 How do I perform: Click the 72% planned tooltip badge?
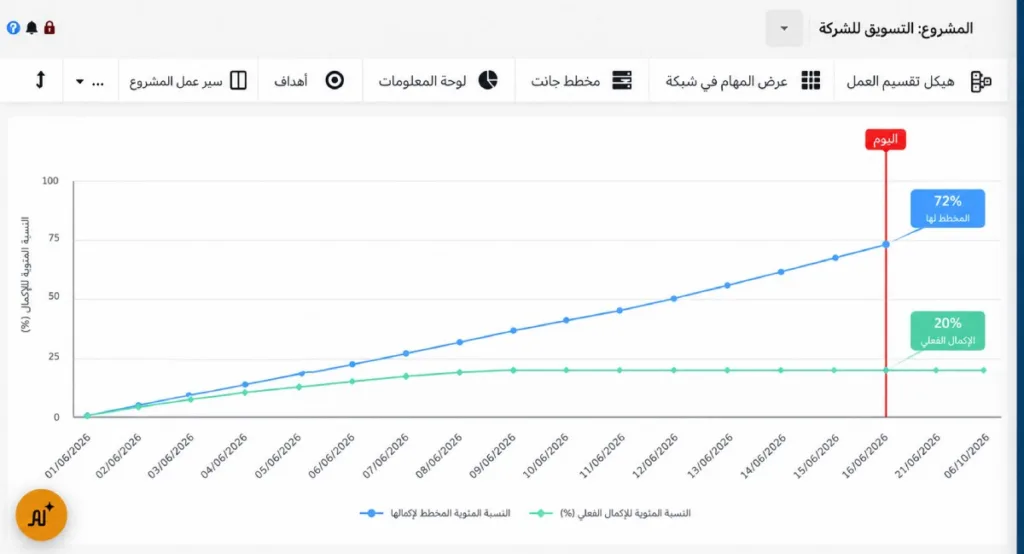tap(948, 208)
